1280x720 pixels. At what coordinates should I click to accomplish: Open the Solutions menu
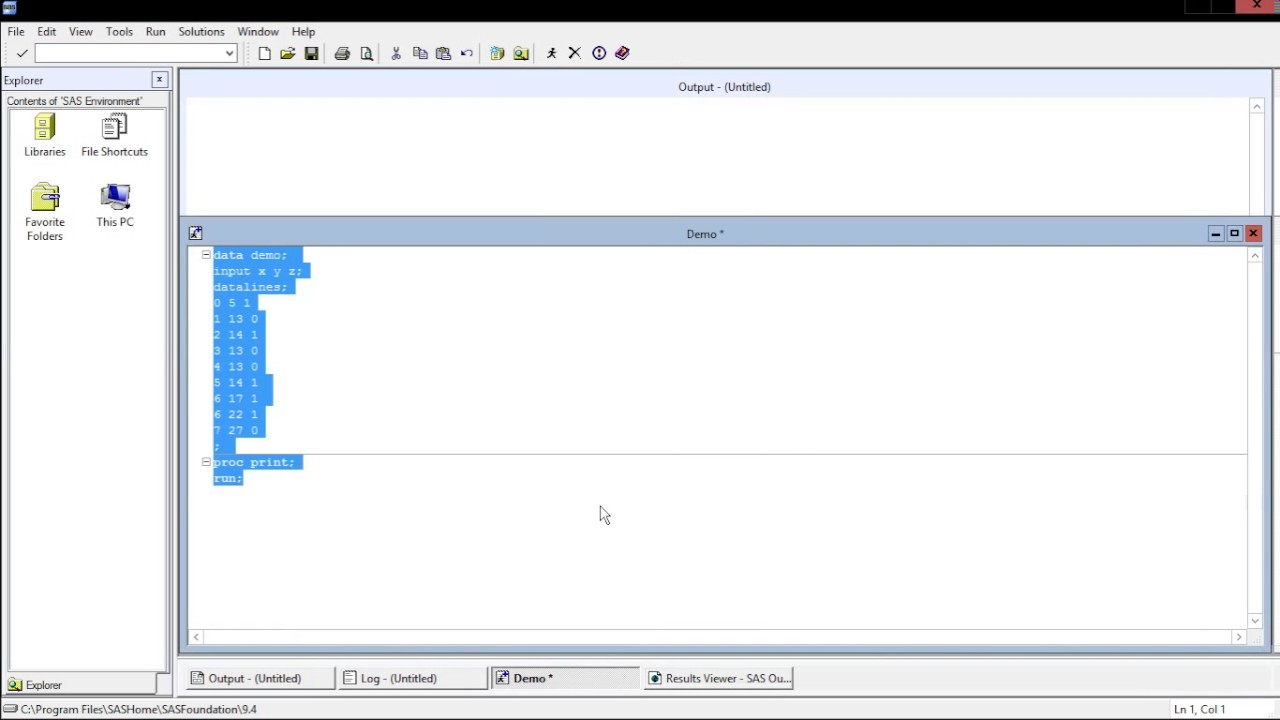coord(201,31)
